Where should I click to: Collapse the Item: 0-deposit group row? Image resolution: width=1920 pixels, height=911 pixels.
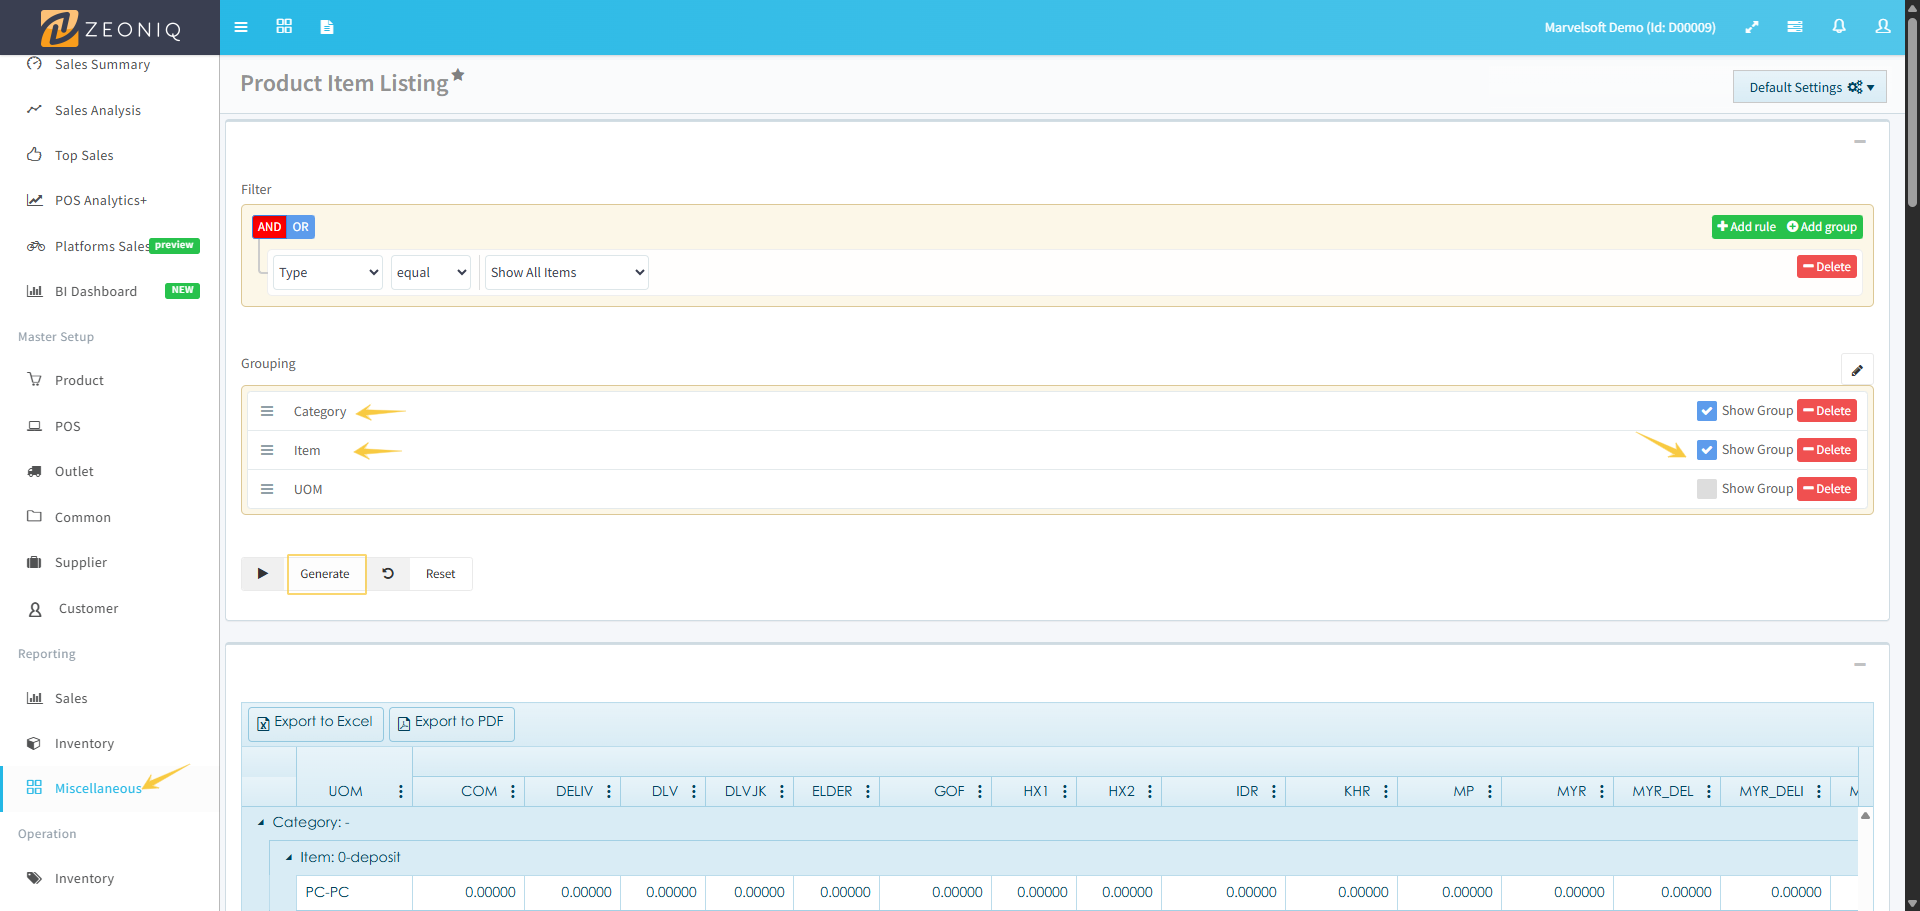pos(289,857)
